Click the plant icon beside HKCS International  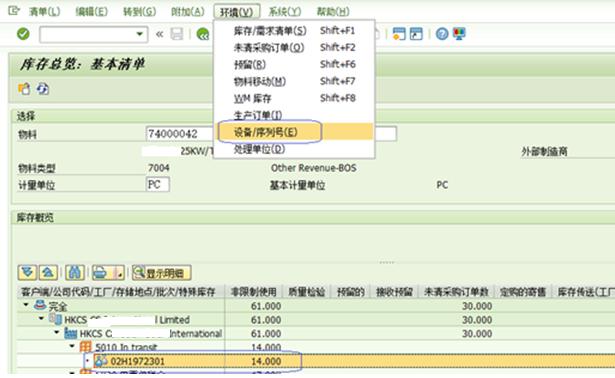71,334
